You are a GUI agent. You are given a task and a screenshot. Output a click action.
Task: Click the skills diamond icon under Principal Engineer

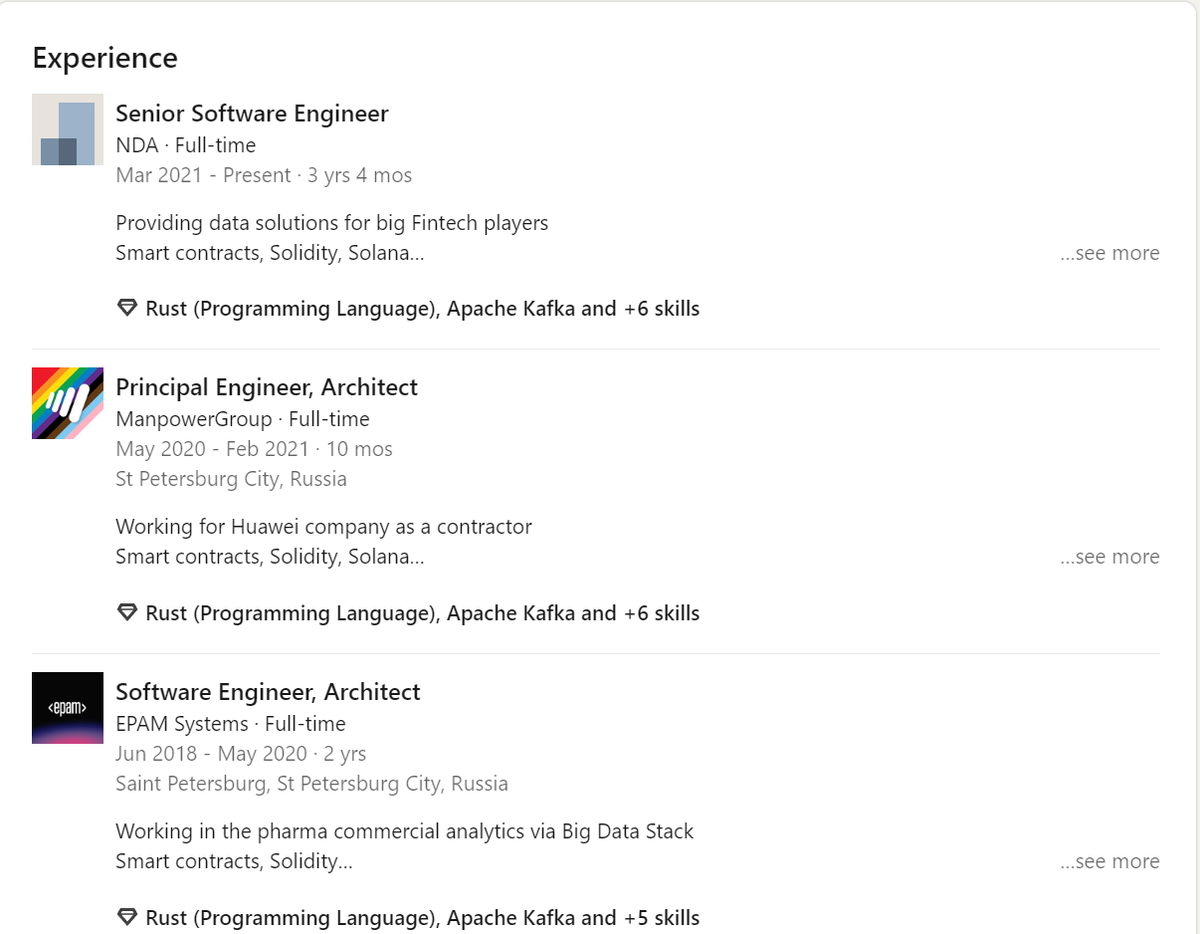pyautogui.click(x=127, y=612)
